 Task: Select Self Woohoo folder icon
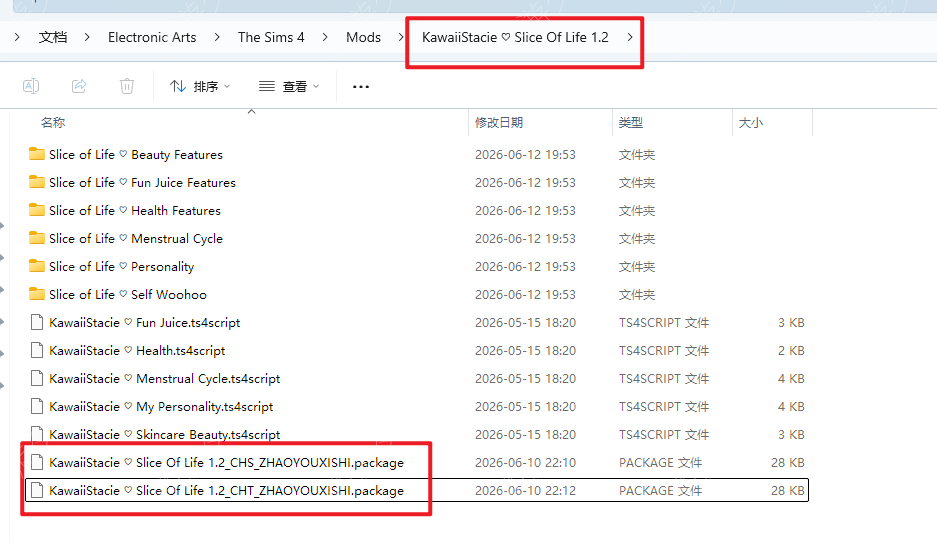(36, 294)
